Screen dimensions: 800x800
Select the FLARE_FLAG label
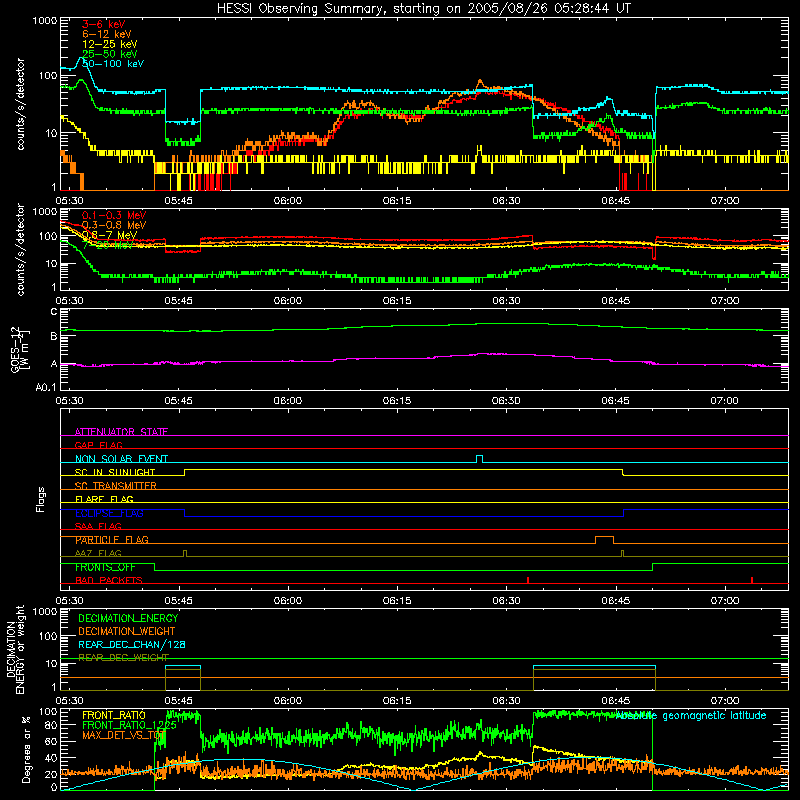coord(104,499)
